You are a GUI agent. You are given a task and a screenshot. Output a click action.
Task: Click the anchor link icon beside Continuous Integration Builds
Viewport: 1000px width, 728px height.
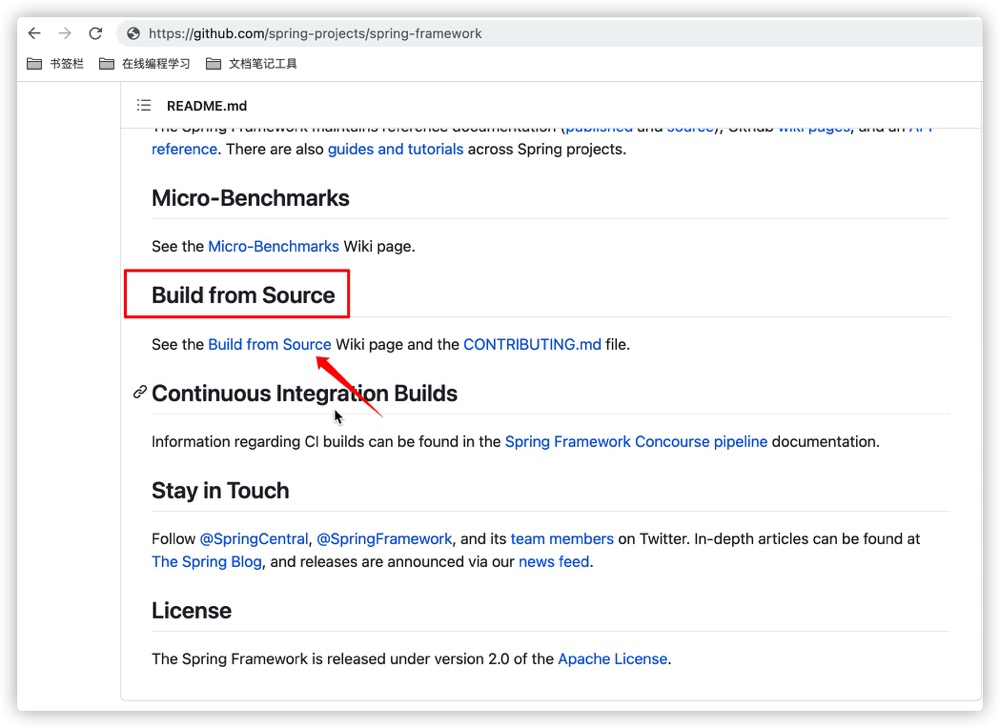tap(140, 392)
